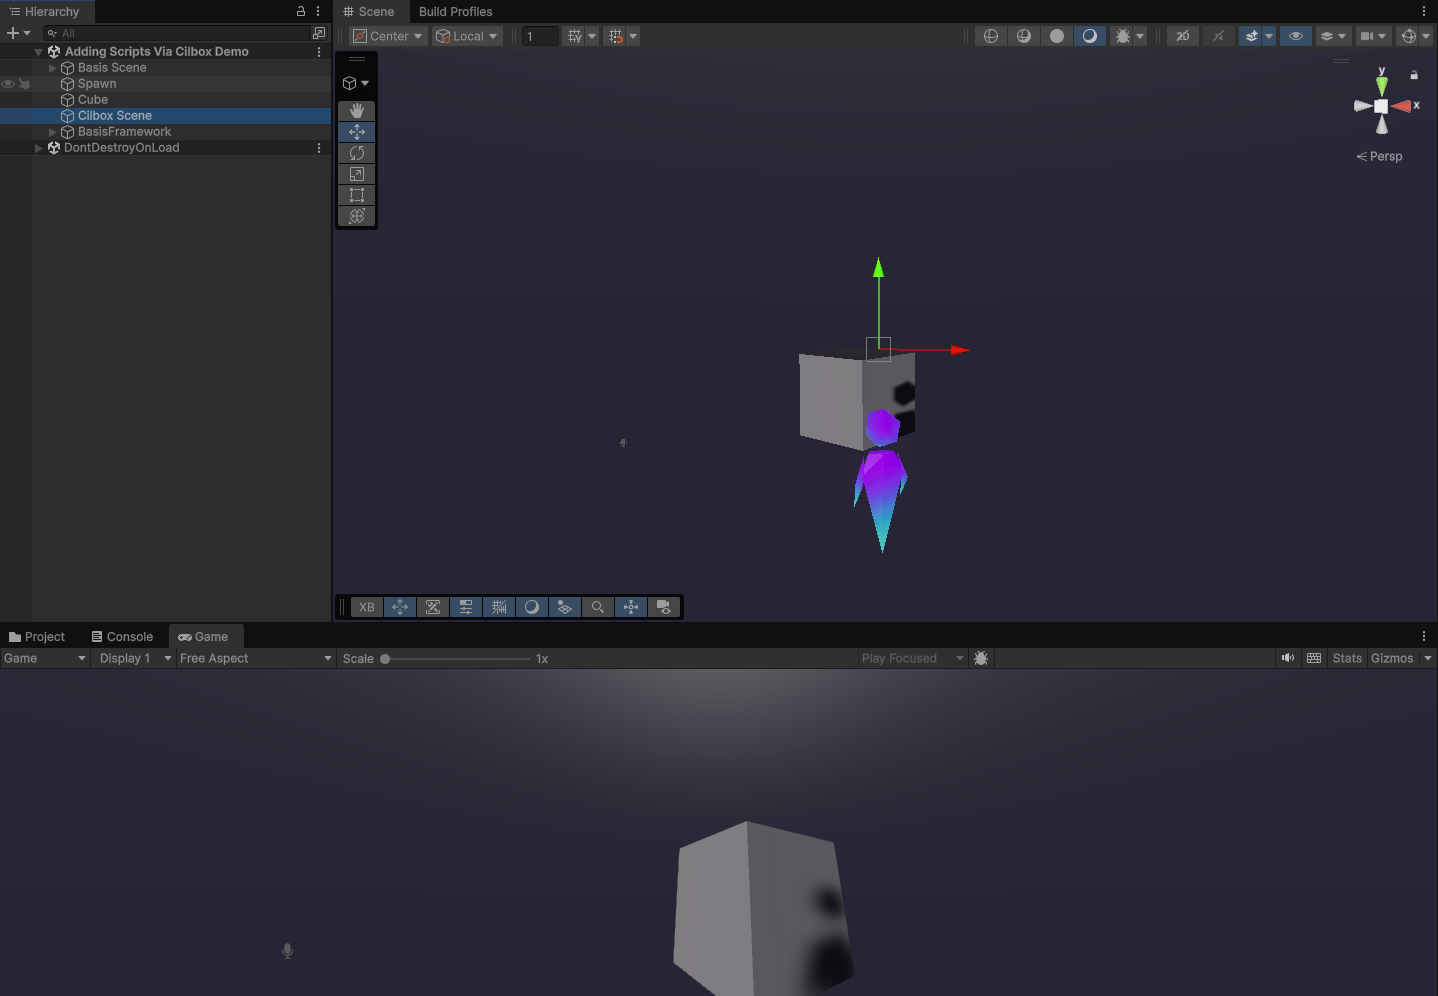Viewport: 1438px width, 996px height.
Task: Click the search magnifier in the scene overlay bar
Action: pyautogui.click(x=598, y=607)
